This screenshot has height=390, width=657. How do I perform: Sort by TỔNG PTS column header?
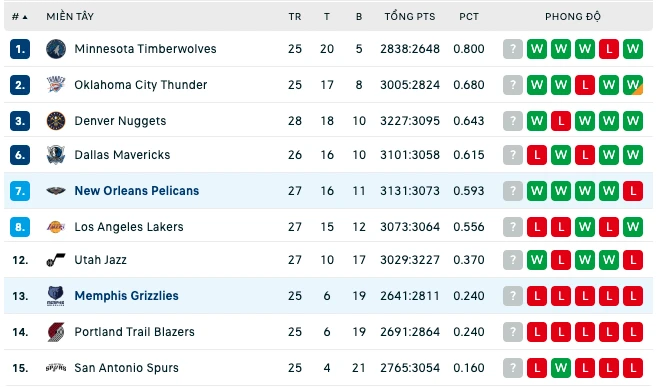(410, 17)
